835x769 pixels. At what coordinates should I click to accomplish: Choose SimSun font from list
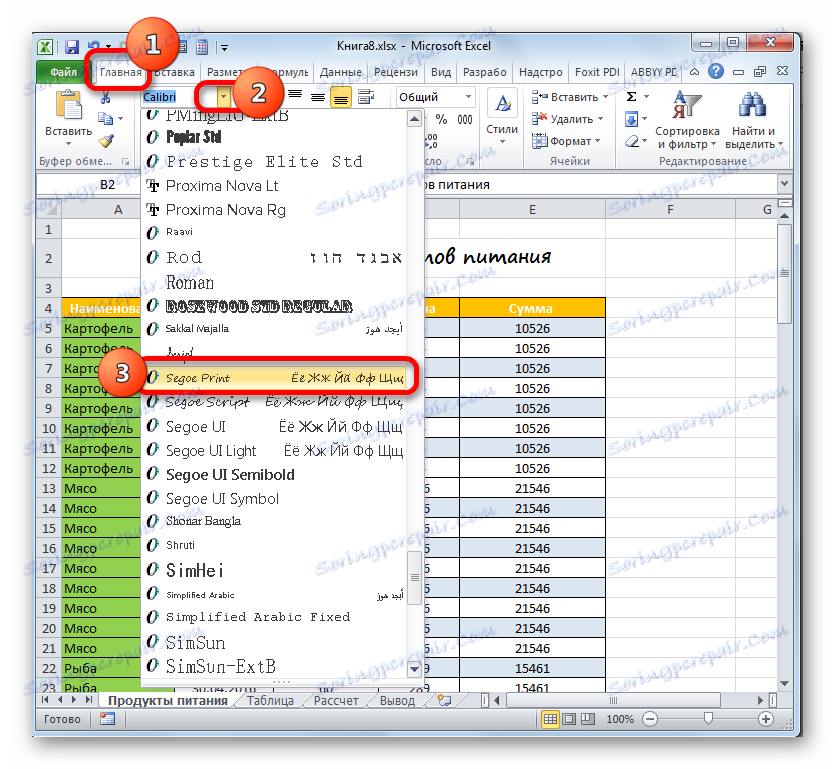pos(275,642)
